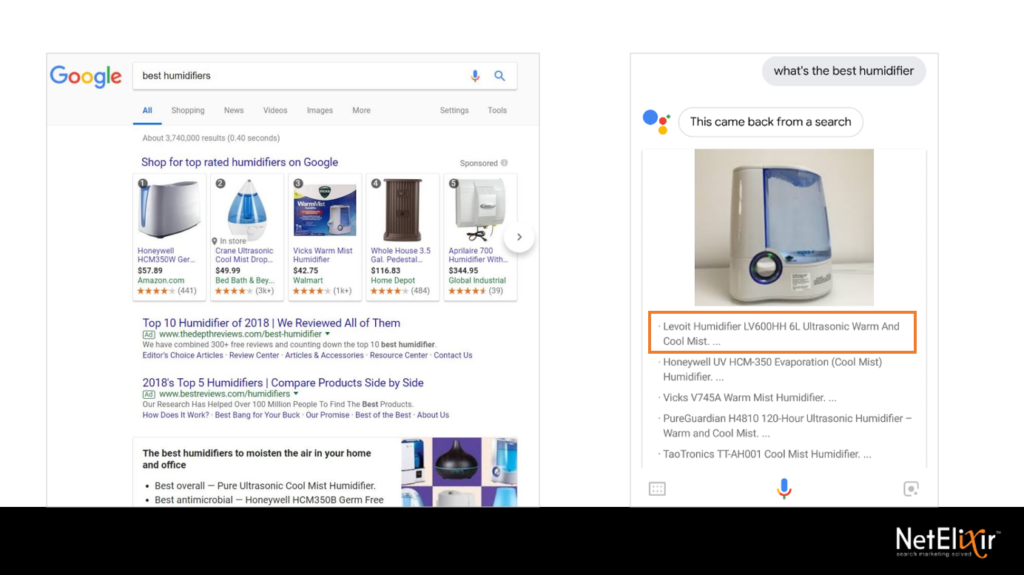1024x575 pixels.
Task: Open '2018's Top 5 Humidifiers' ad result
Action: [x=283, y=383]
